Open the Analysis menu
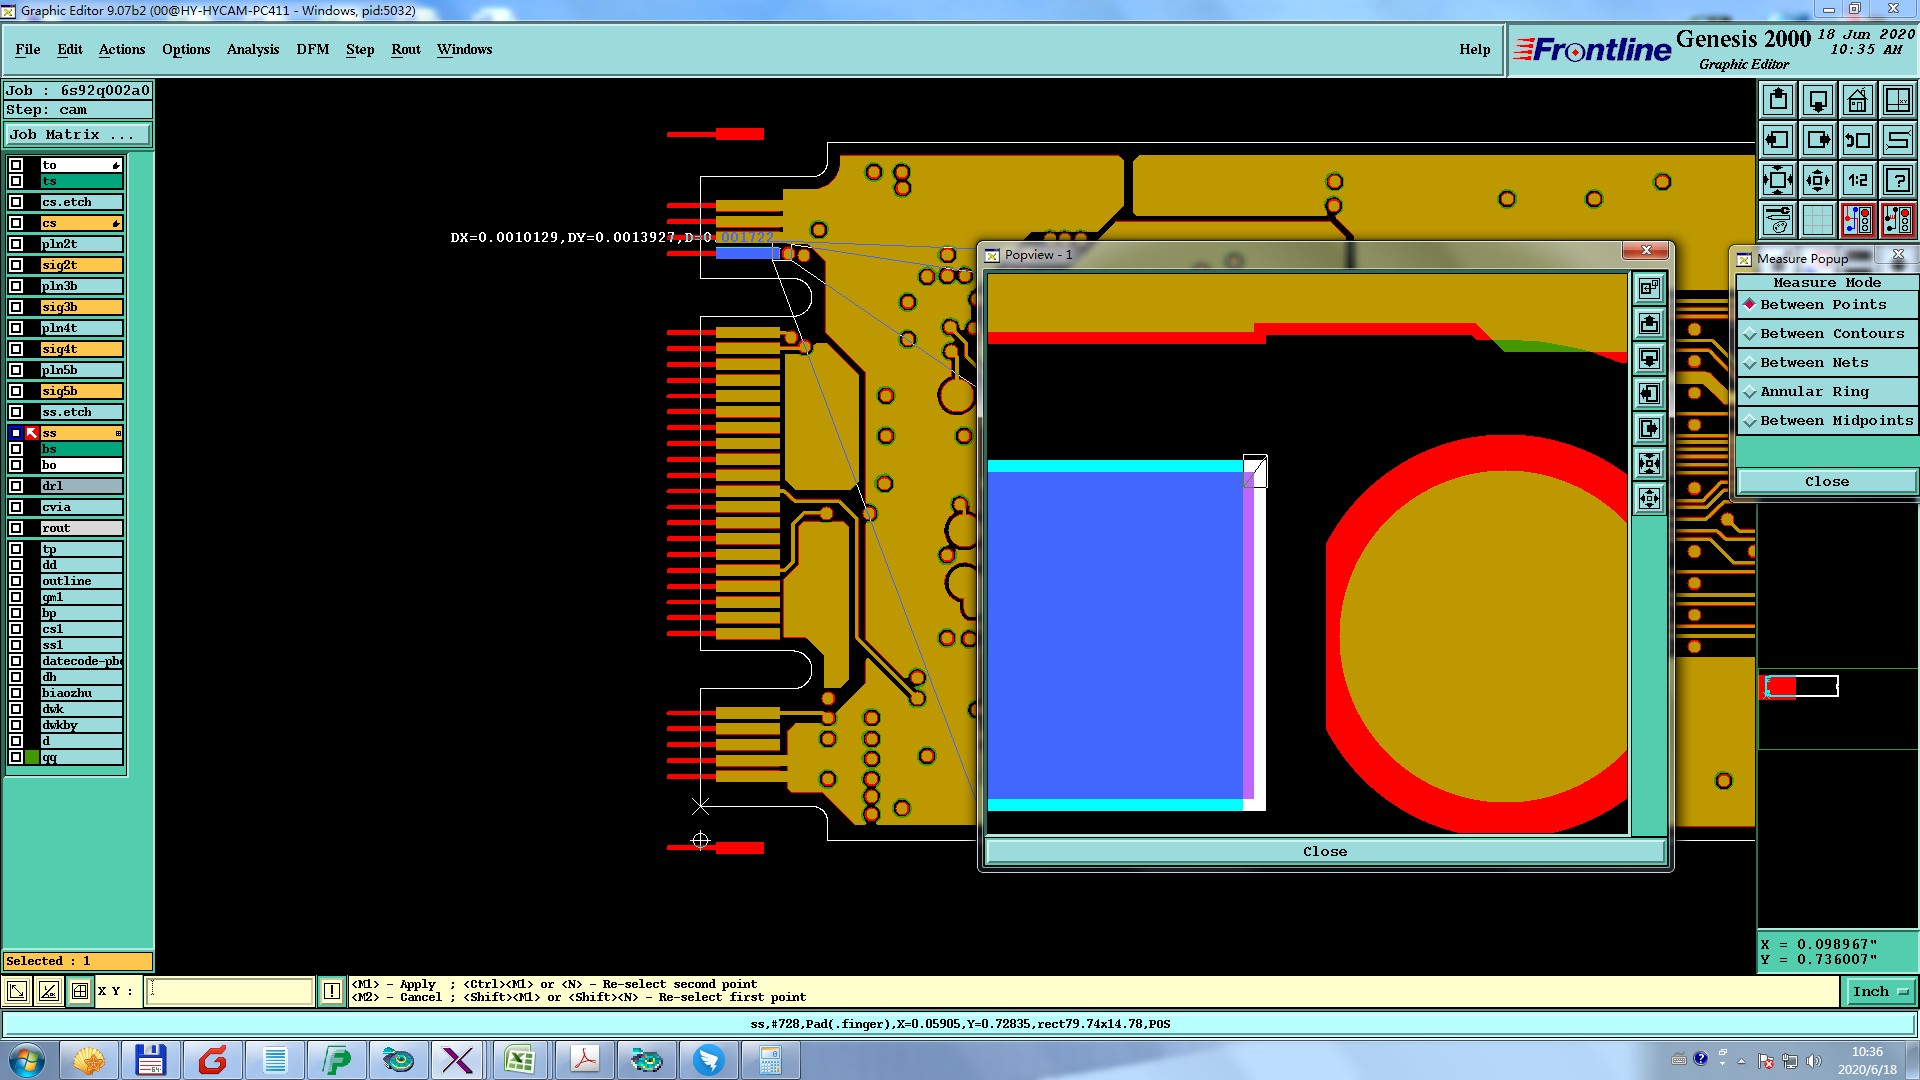The height and width of the screenshot is (1080, 1920). pyautogui.click(x=252, y=49)
